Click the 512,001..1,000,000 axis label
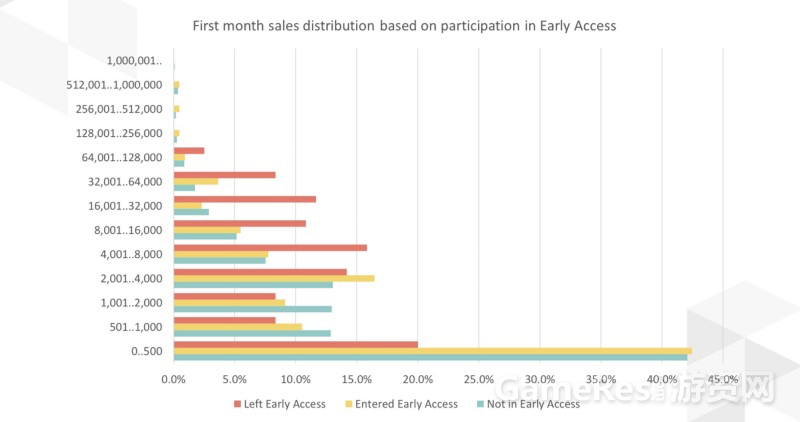The width and height of the screenshot is (800, 422). [114, 85]
